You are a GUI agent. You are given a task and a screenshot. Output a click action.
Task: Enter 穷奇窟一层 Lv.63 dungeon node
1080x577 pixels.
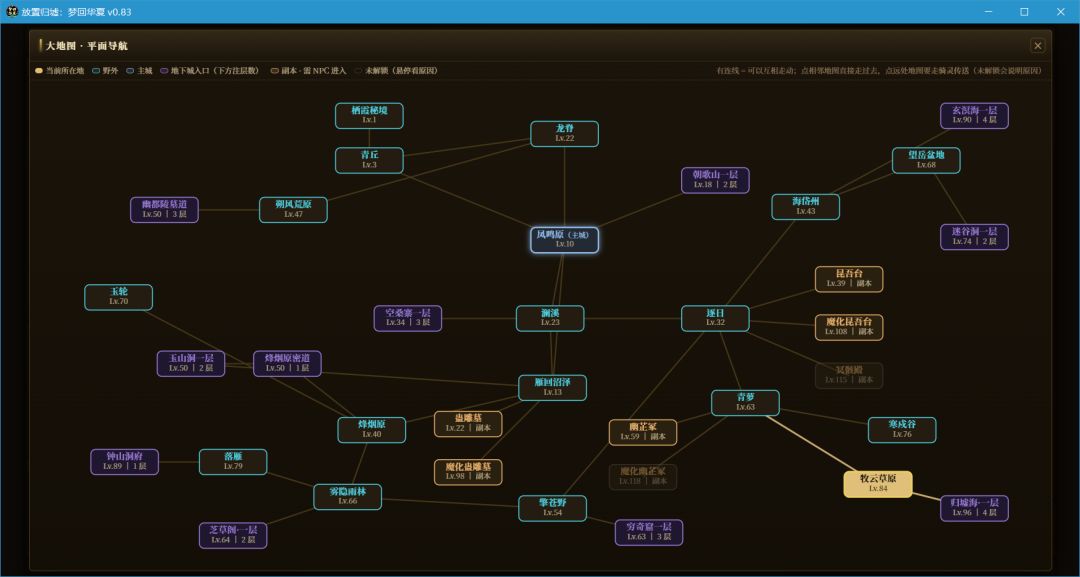pyautogui.click(x=649, y=532)
